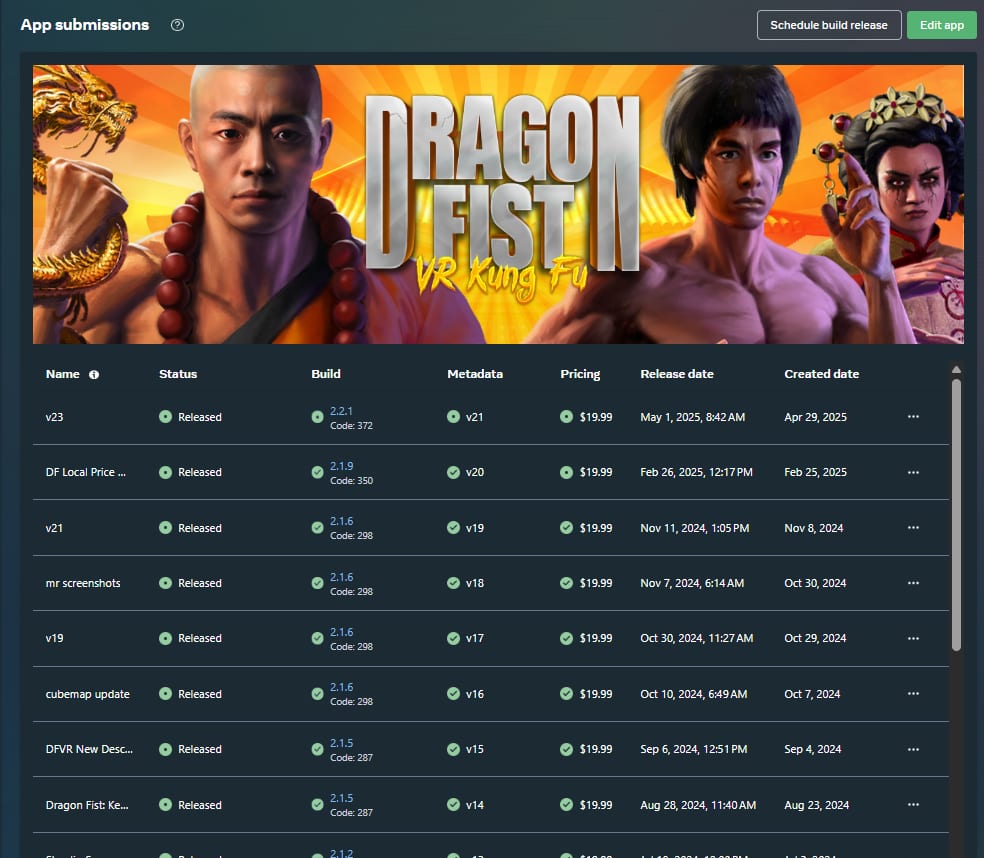
Task: Click the Dragon Fist VR Kung Fu banner
Action: [x=498, y=204]
